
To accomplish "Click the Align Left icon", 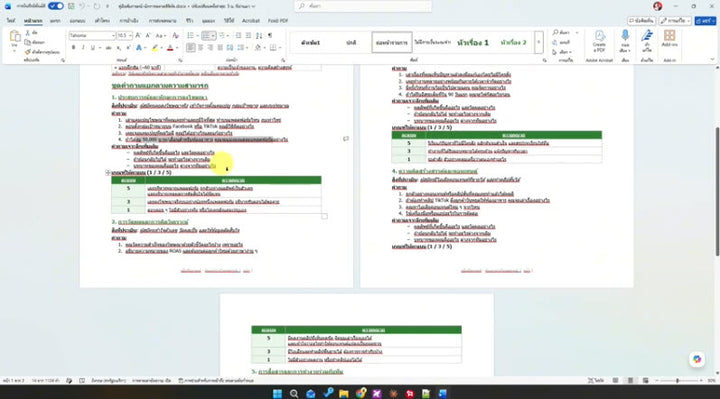I will click(x=191, y=48).
